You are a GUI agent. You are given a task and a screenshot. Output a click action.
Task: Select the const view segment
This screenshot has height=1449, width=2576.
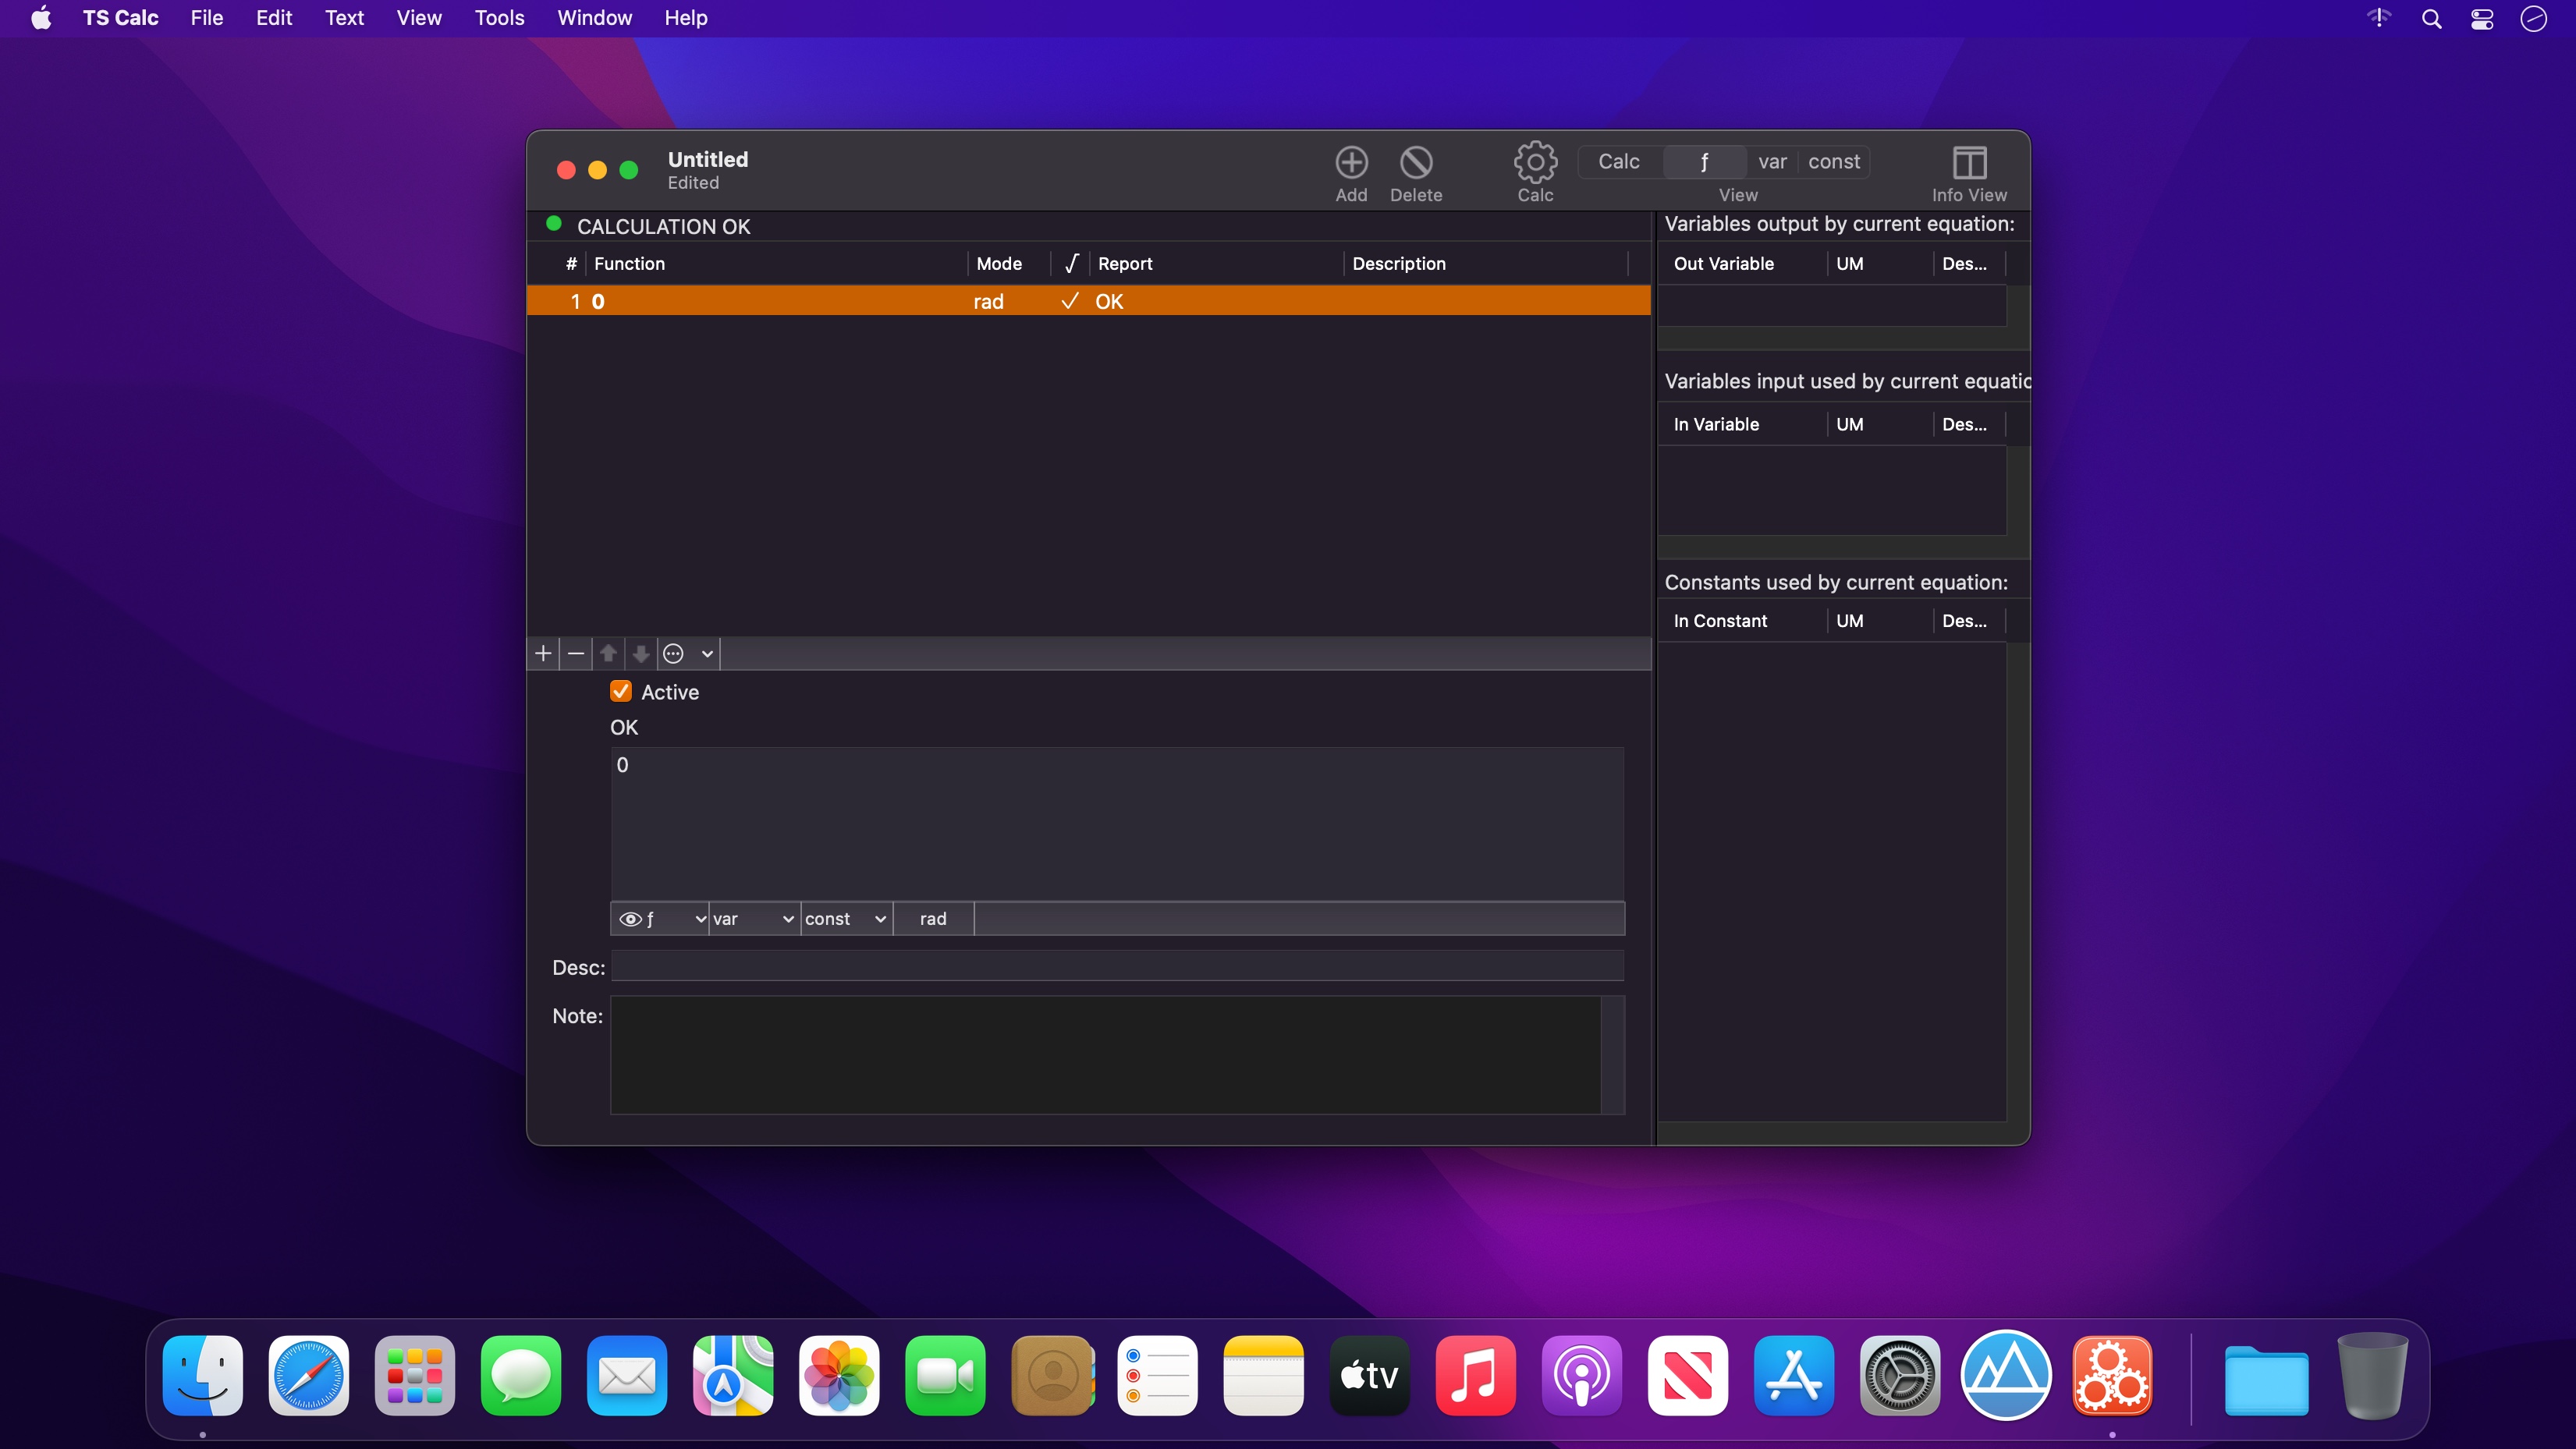pos(1833,162)
